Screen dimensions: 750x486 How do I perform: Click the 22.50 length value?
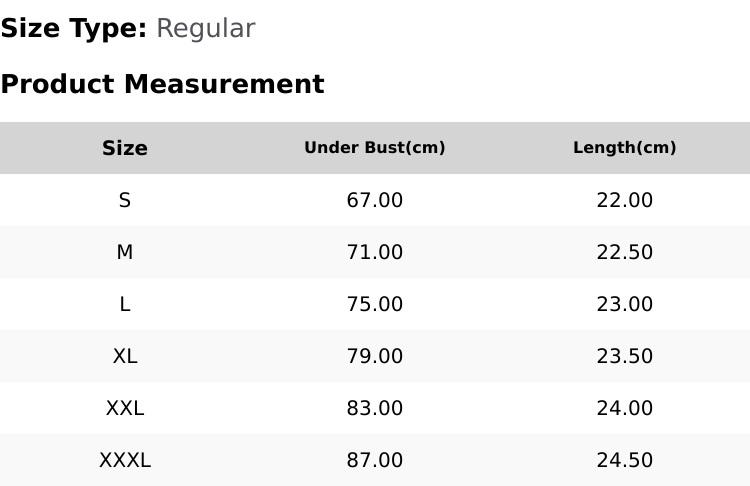625,252
